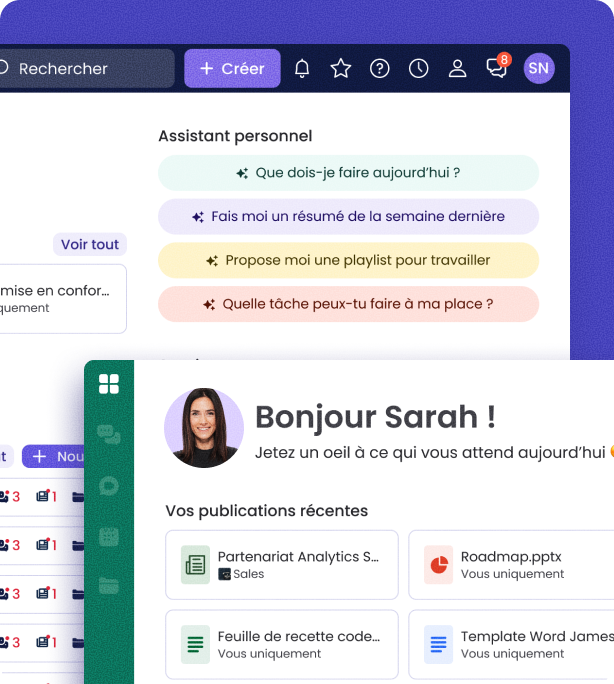Click the help question mark icon
614x684 pixels.
click(x=380, y=68)
